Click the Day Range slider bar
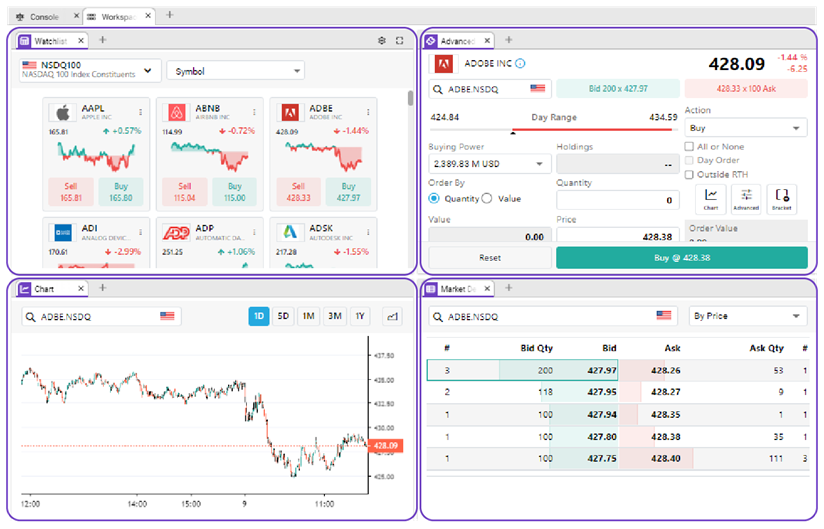The height and width of the screenshot is (529, 824). pos(553,130)
